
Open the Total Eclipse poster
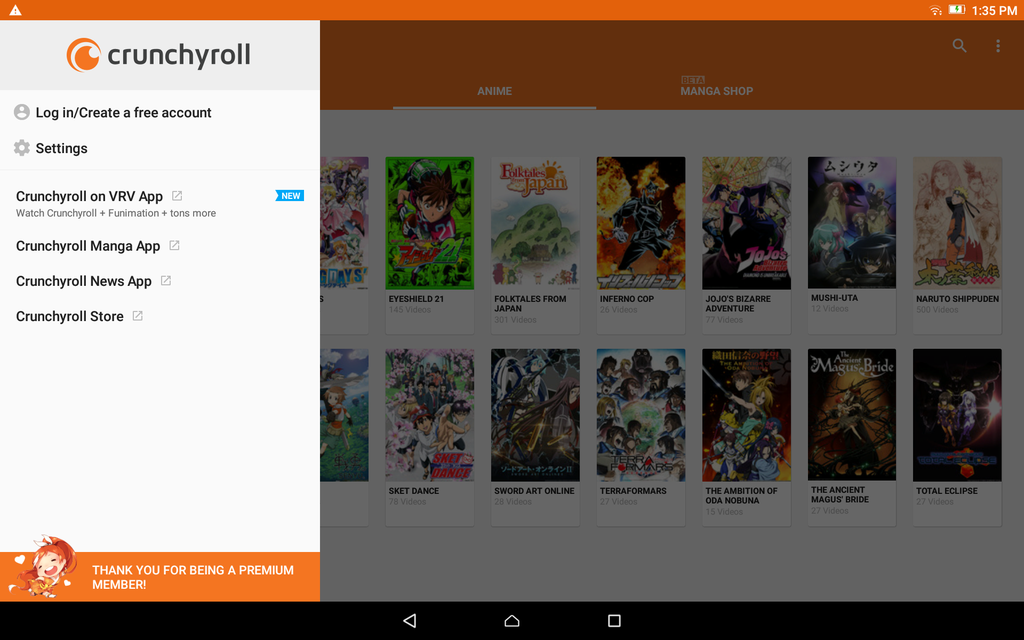coord(957,415)
